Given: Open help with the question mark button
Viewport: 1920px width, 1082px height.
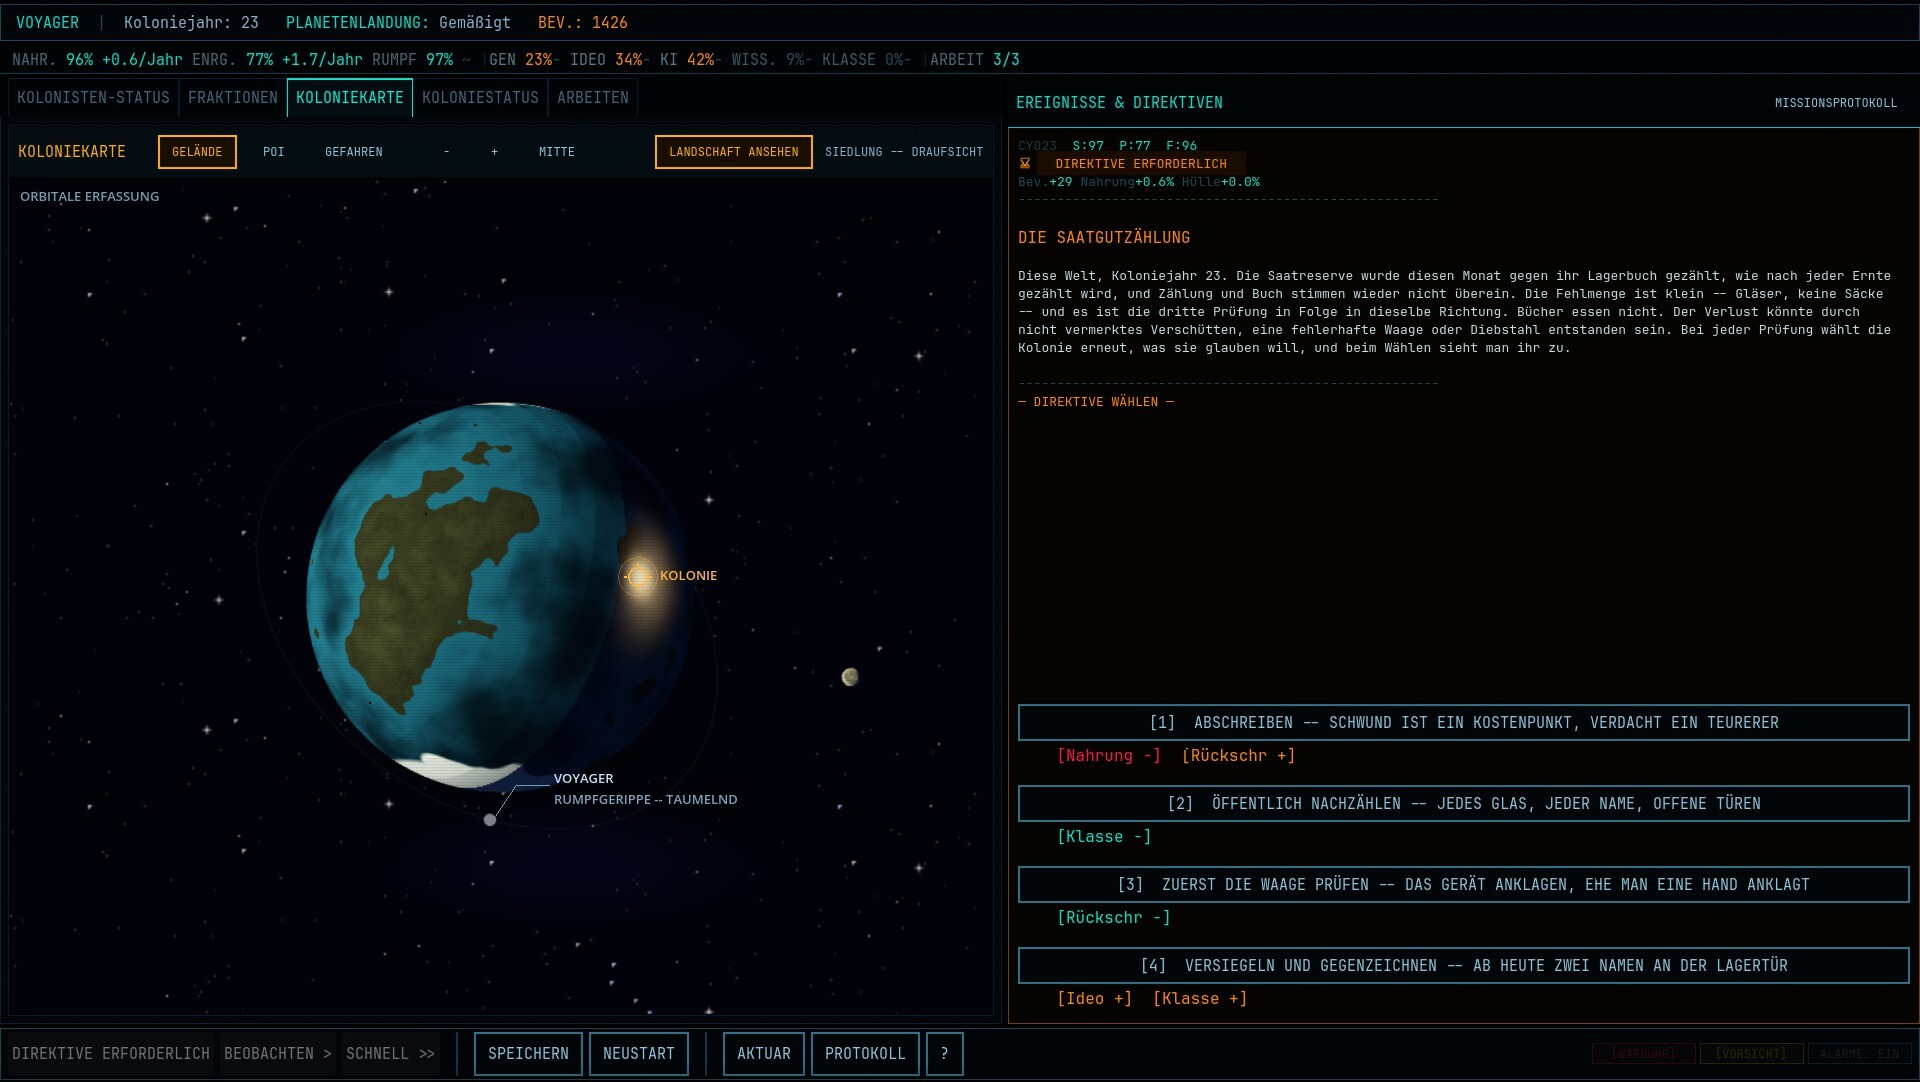Looking at the screenshot, I should point(944,1054).
